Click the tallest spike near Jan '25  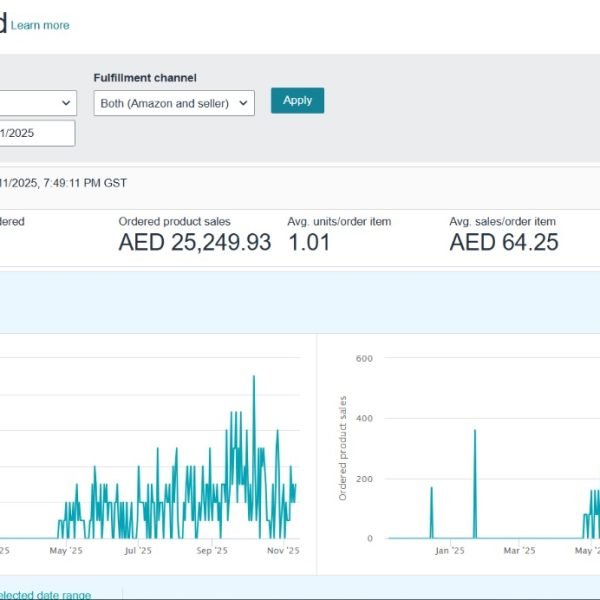click(475, 431)
